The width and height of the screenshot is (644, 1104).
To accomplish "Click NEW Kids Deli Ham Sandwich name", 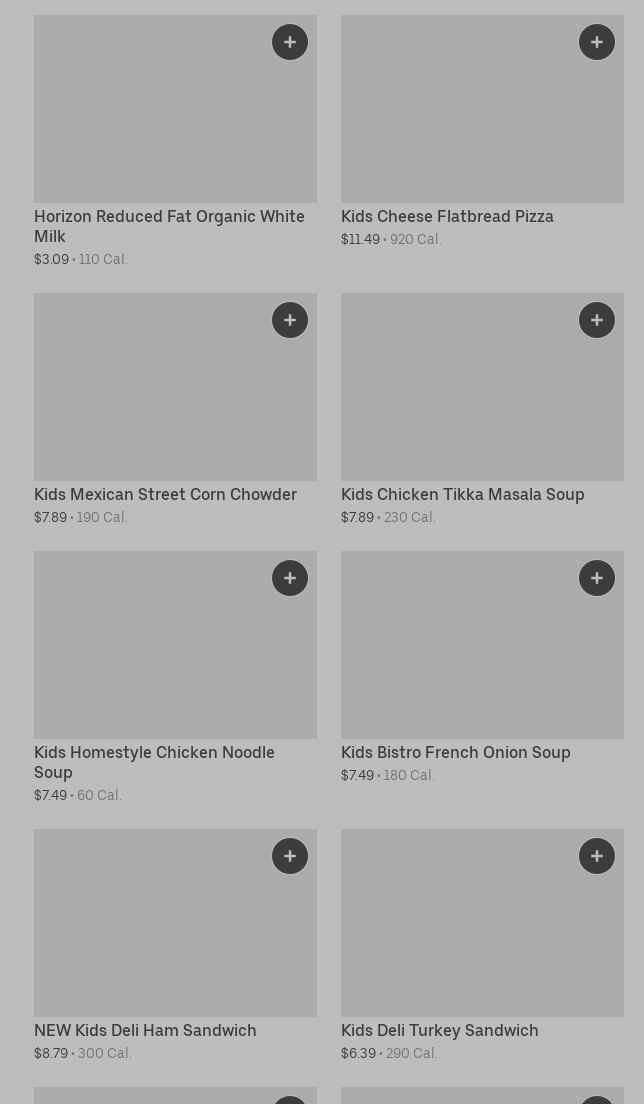I will pos(145,1030).
